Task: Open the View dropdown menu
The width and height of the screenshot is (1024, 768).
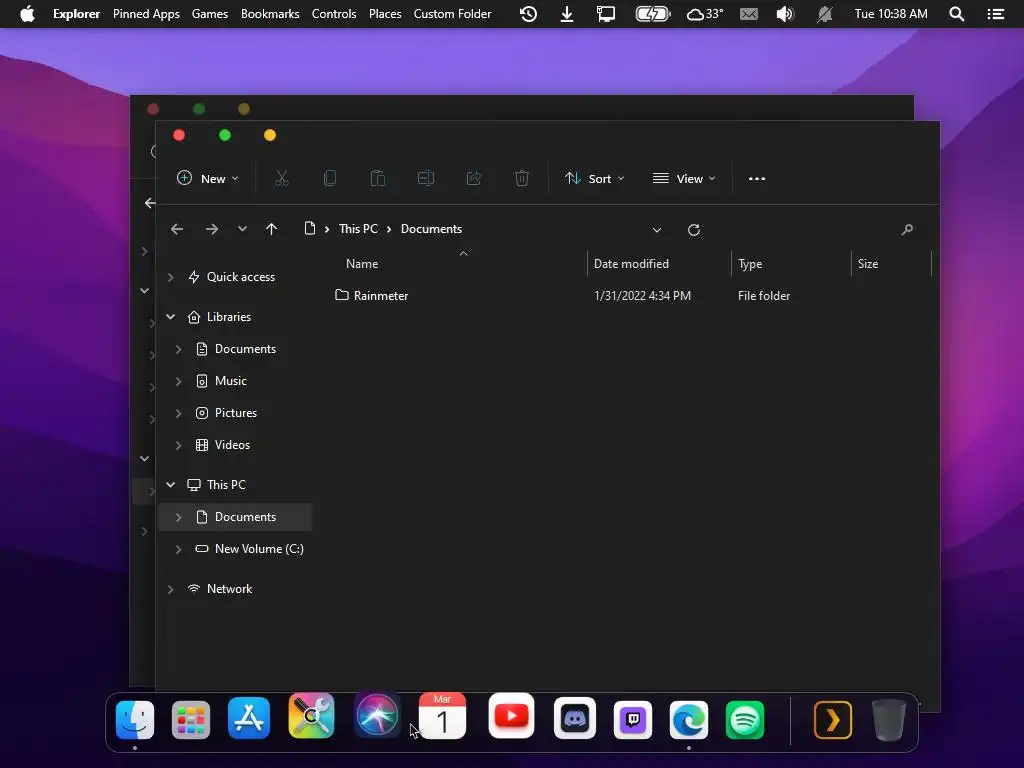Action: tap(684, 178)
